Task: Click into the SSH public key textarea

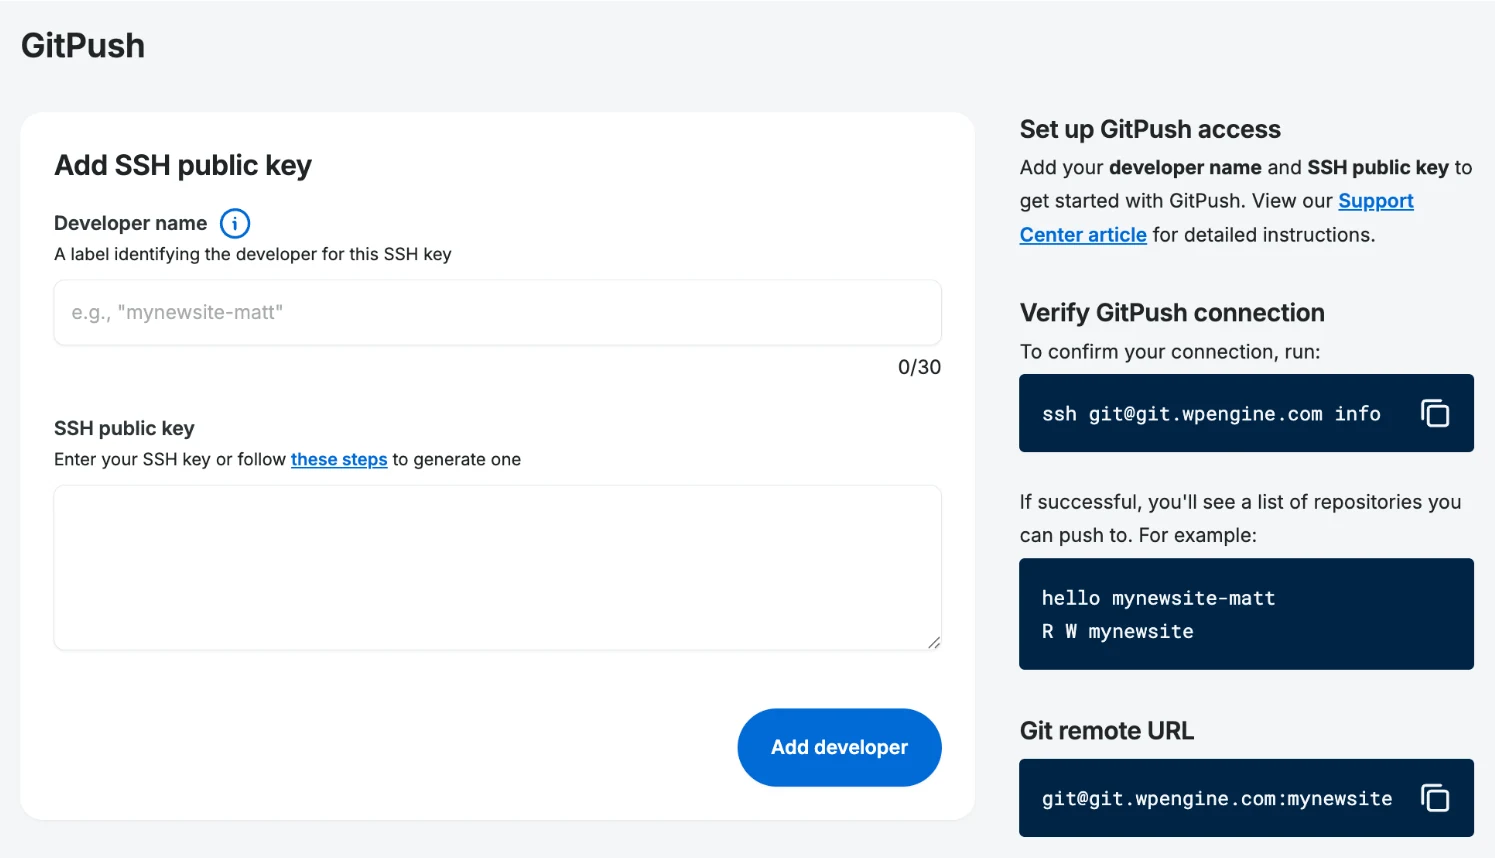Action: click(x=497, y=568)
